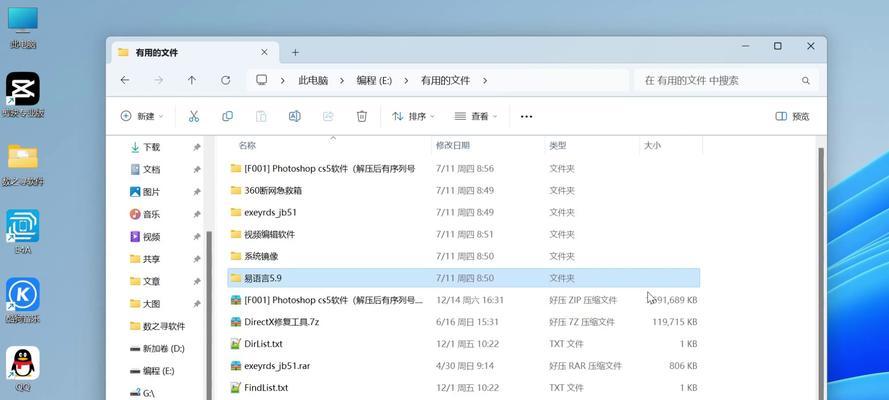Open the 排序 sort dropdown

(413, 116)
